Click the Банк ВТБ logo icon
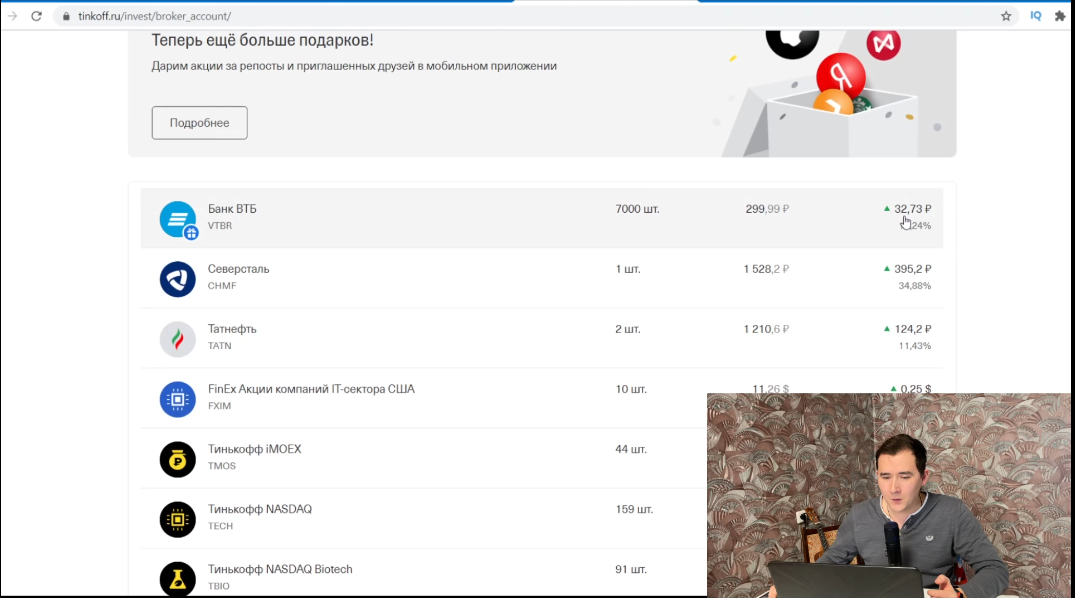This screenshot has width=1075, height=598. (x=178, y=219)
